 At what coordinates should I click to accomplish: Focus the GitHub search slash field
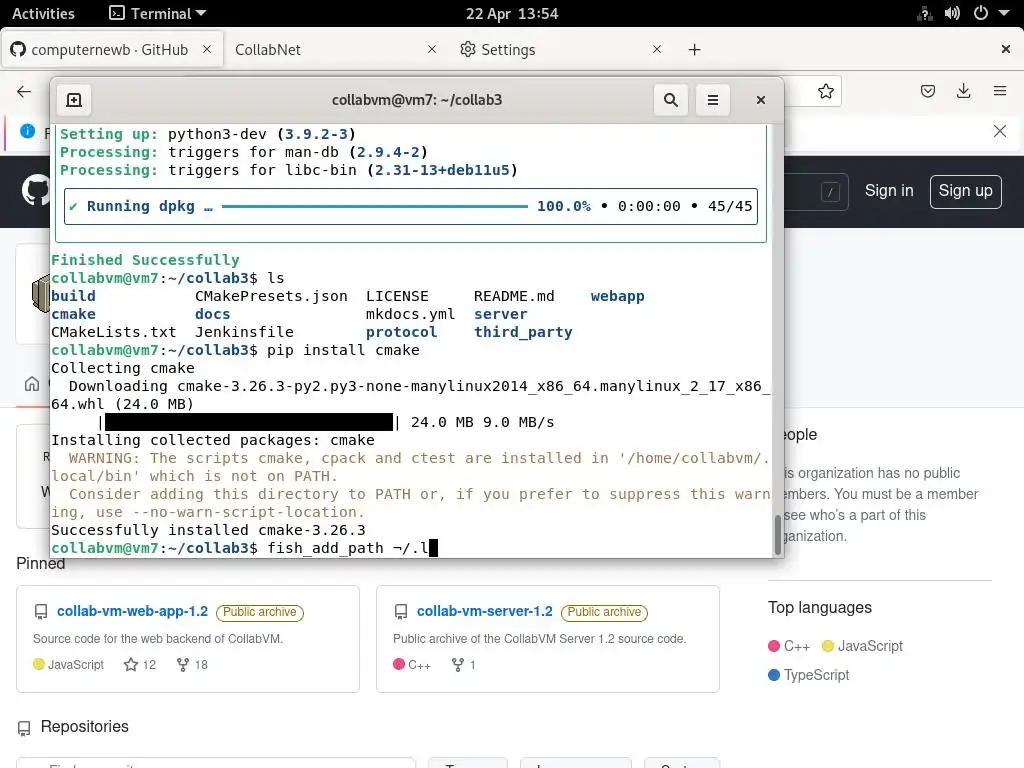point(830,192)
